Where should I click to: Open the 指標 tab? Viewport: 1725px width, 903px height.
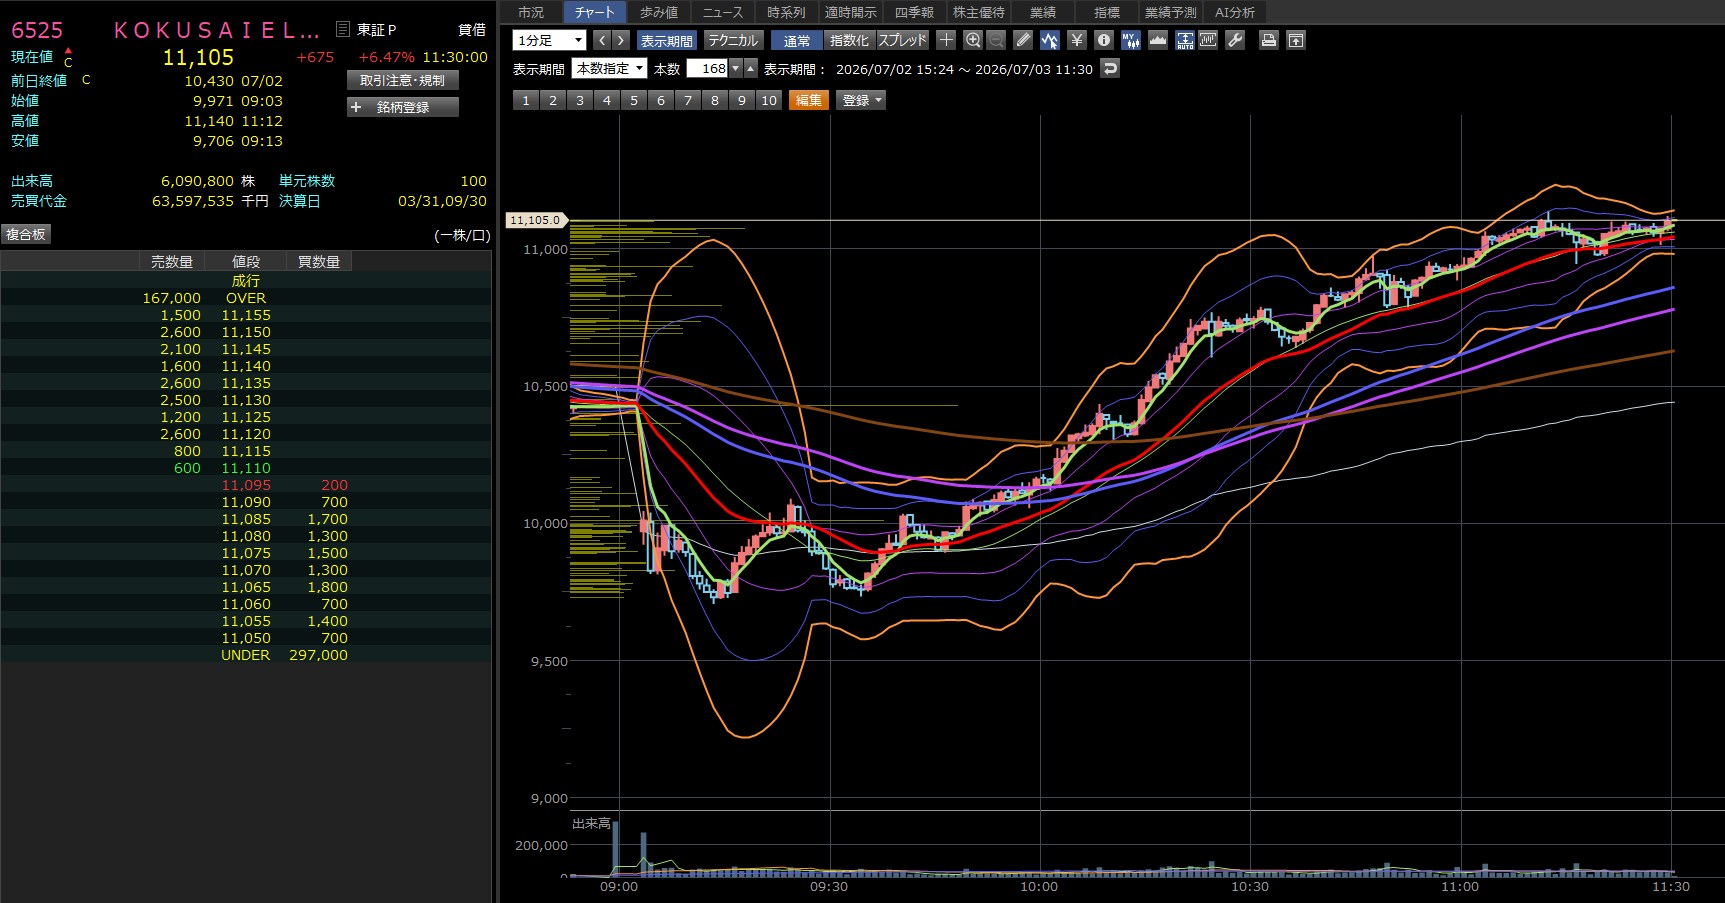coord(1106,12)
